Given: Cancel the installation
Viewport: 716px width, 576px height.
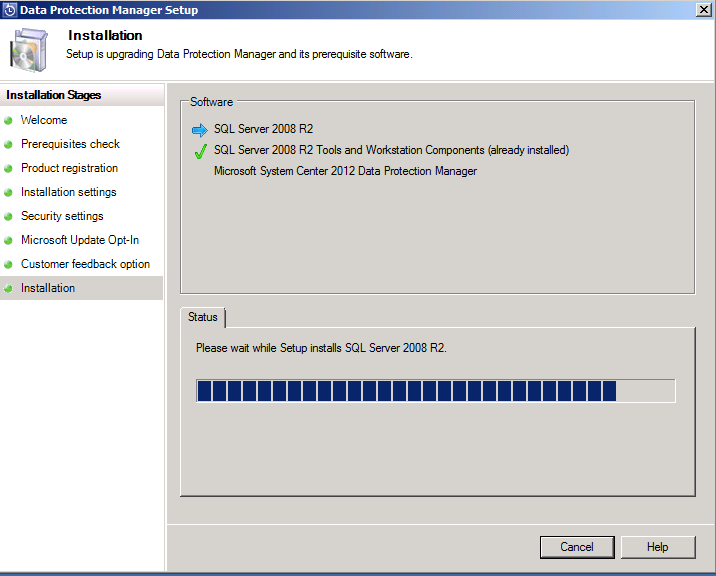Looking at the screenshot, I should click(577, 547).
